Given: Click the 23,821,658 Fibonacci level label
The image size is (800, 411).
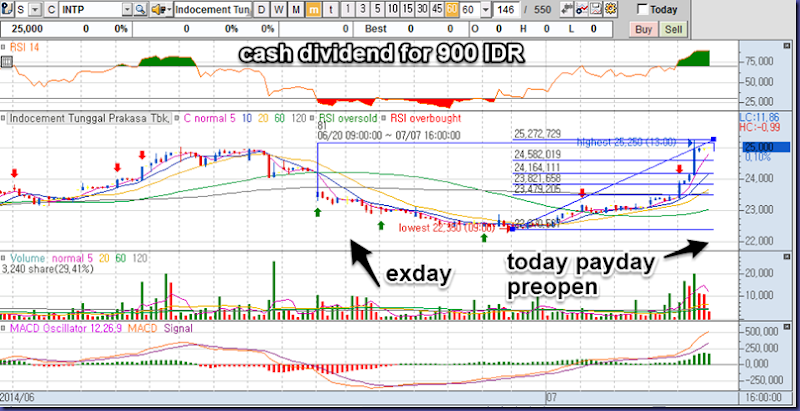Looking at the screenshot, I should pyautogui.click(x=538, y=178).
